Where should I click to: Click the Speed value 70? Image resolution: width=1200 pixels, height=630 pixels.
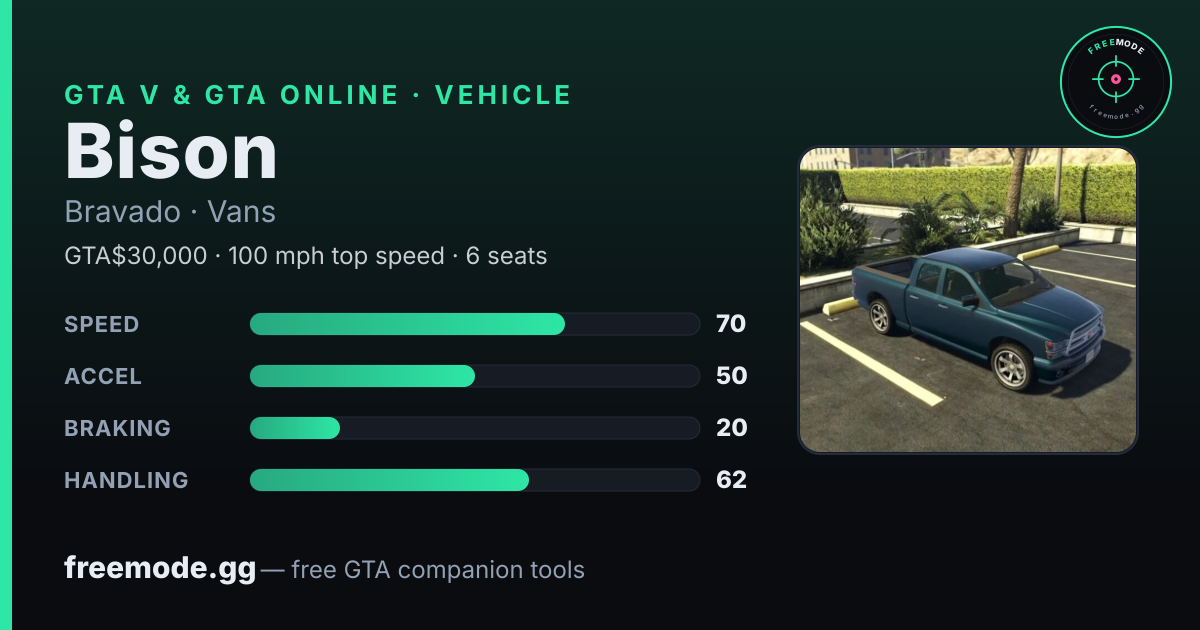coord(731,324)
